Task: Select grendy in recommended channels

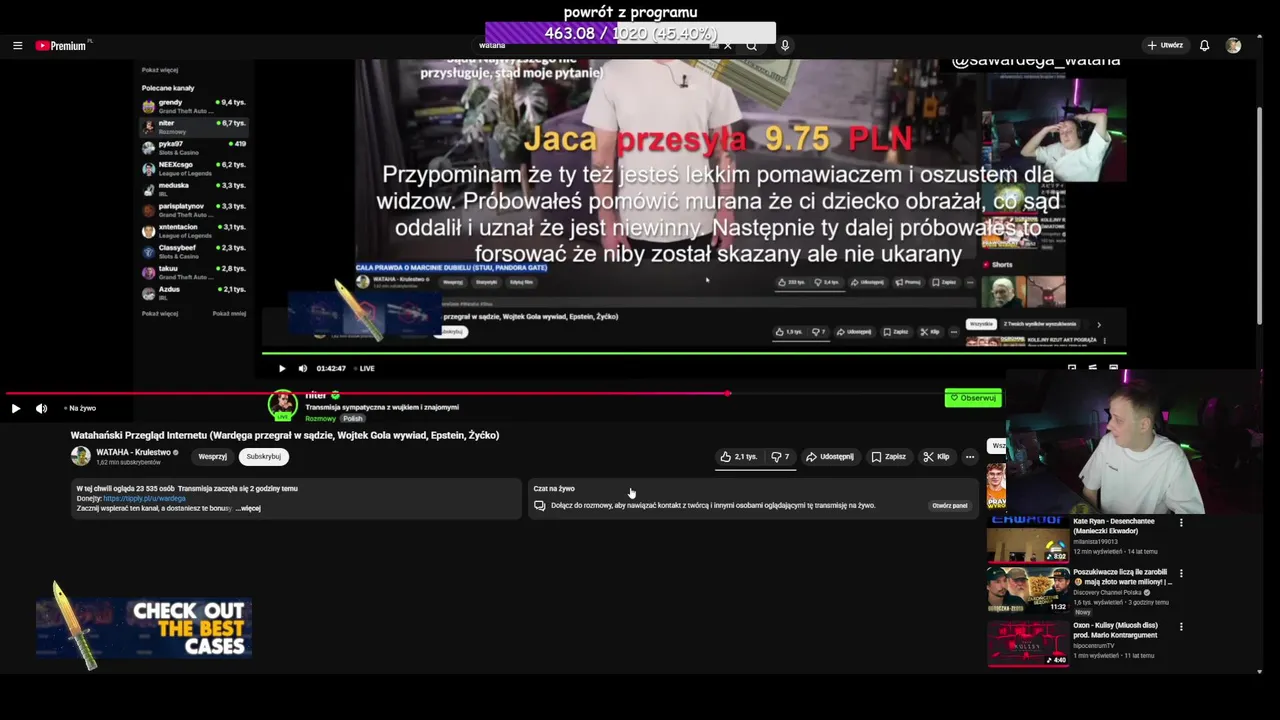Action: pos(194,106)
